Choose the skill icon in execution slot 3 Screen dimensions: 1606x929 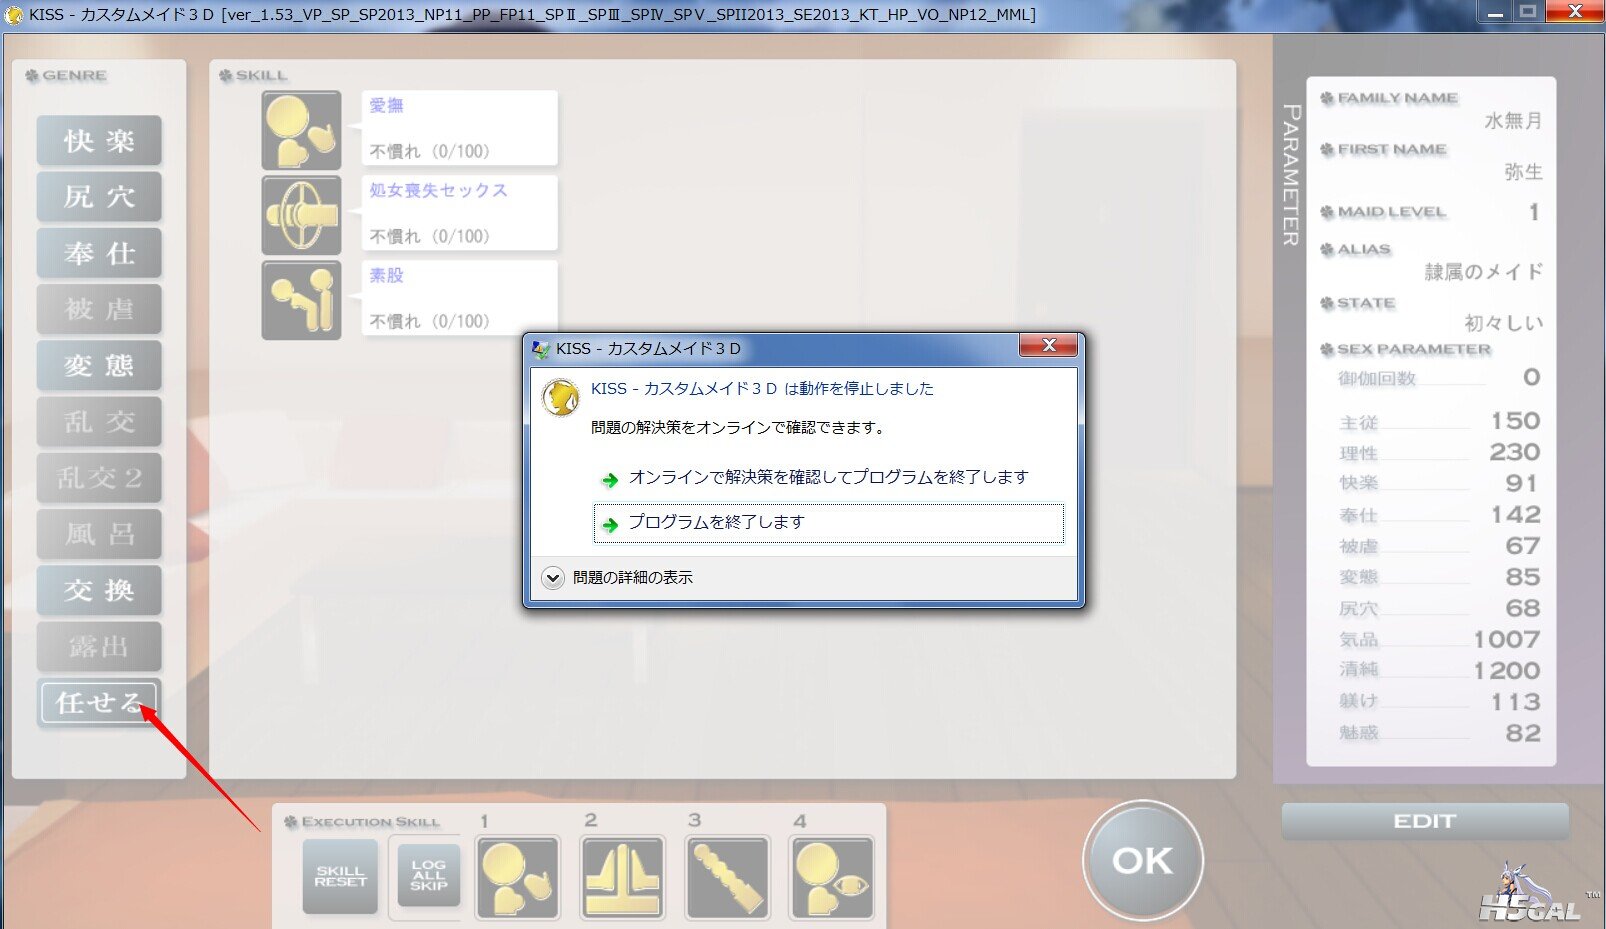(727, 877)
